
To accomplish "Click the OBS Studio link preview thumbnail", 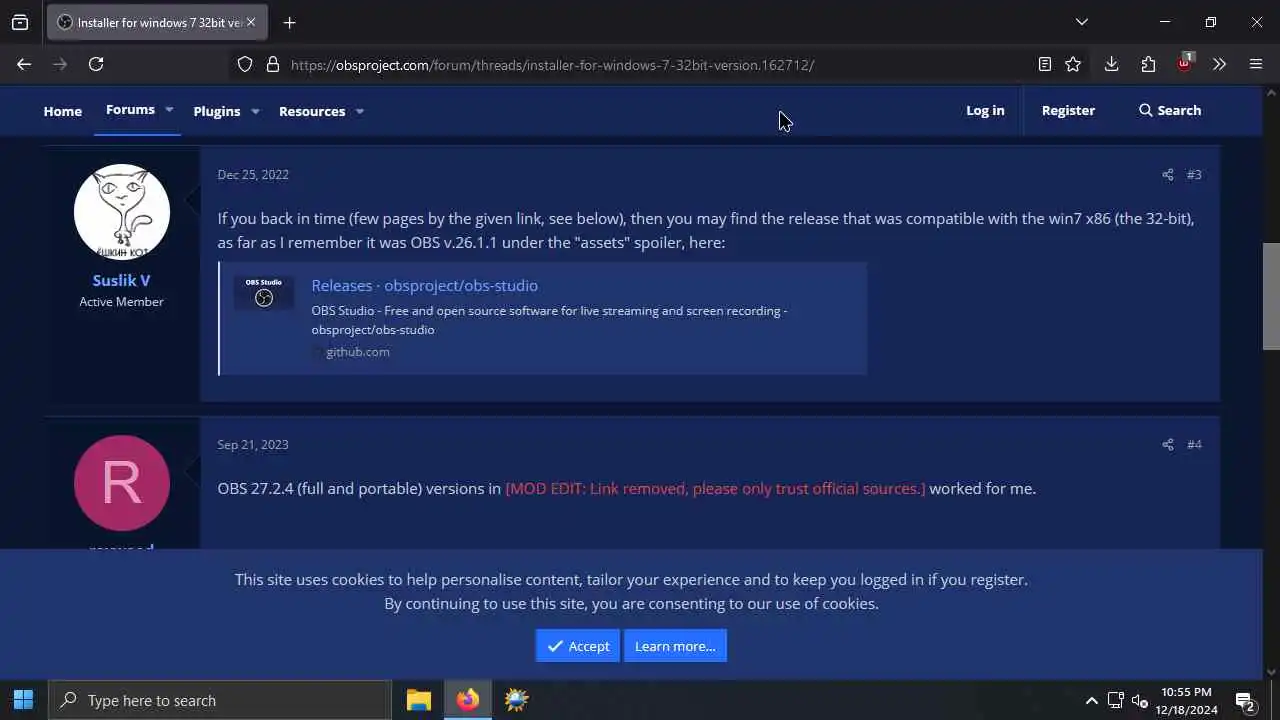I will [x=264, y=293].
